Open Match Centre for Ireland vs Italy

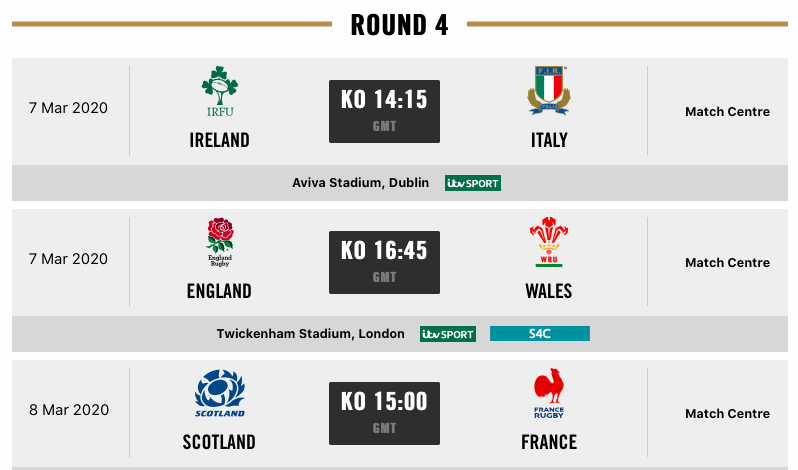(x=727, y=111)
